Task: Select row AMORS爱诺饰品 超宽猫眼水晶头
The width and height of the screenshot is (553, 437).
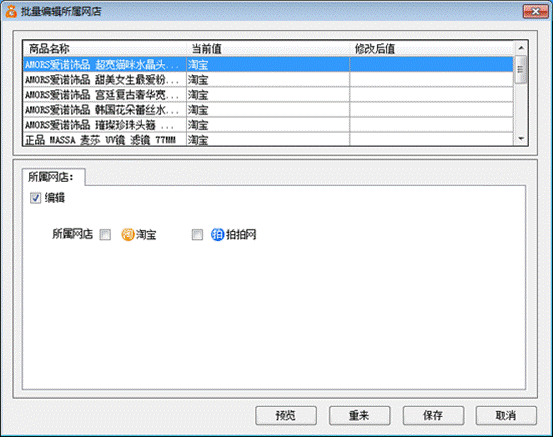Action: (268, 64)
